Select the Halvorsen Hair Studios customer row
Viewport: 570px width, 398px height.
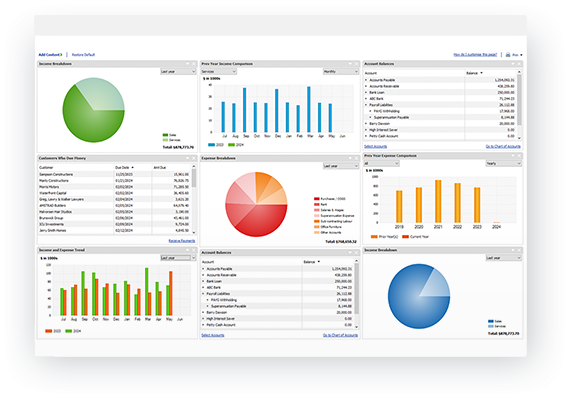(115, 212)
